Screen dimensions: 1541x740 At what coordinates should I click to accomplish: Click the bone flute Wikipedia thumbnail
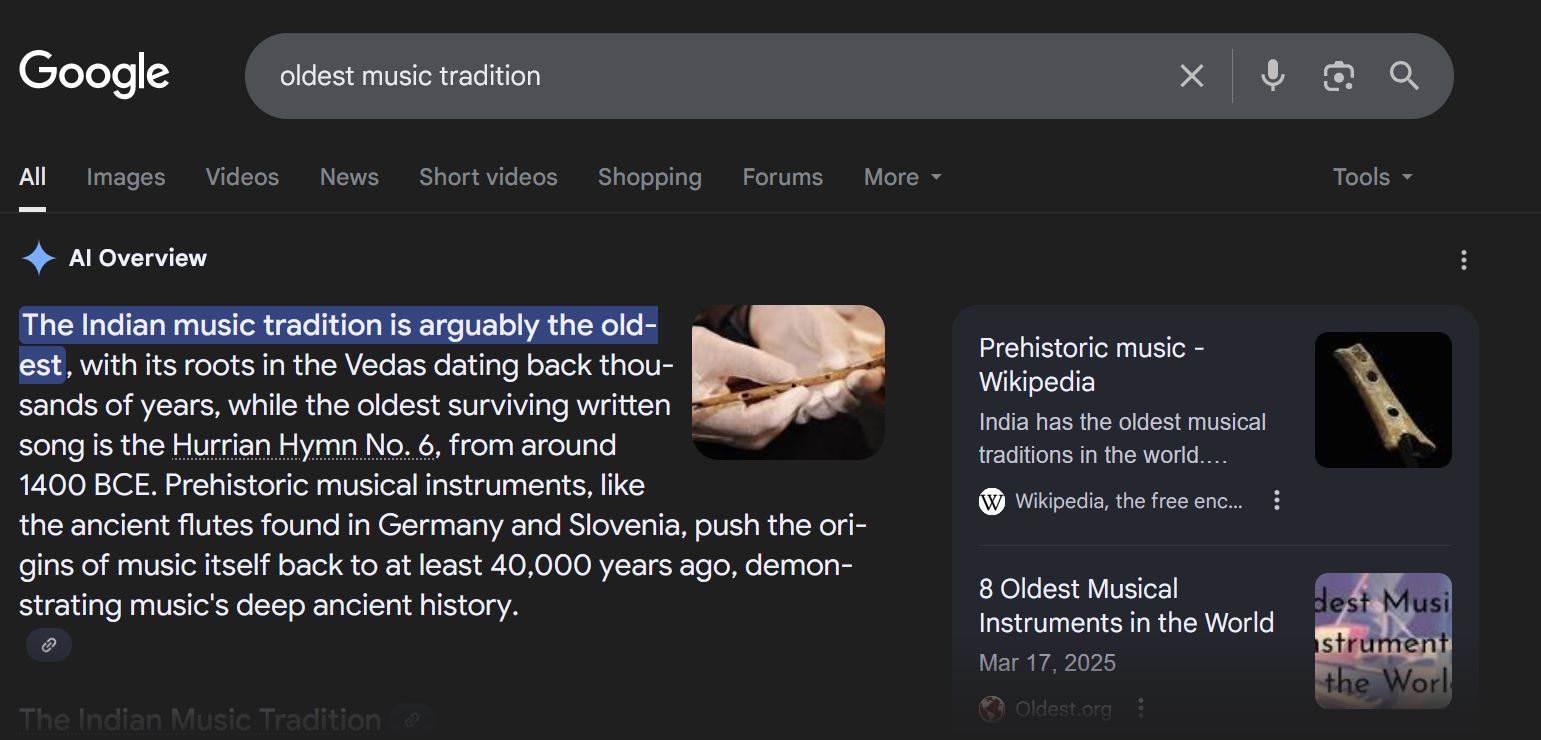click(x=1383, y=400)
